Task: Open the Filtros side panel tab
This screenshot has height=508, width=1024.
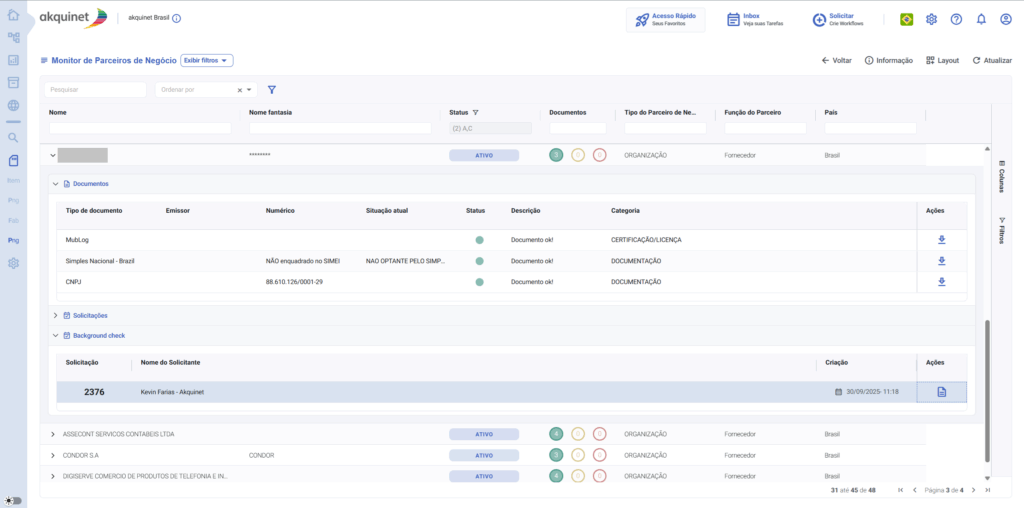Action: (1001, 230)
